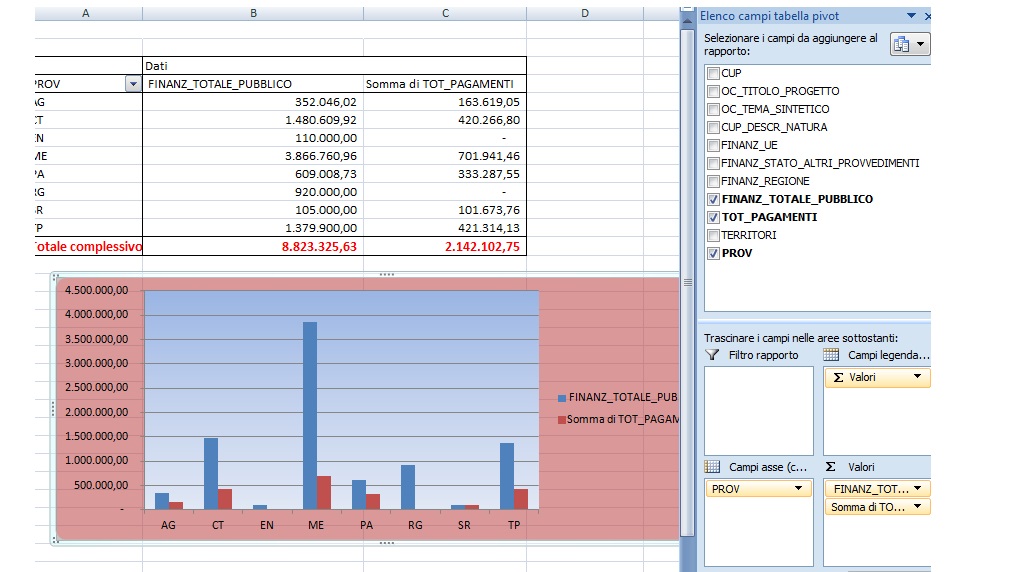Check the TERRITORI field checkbox
The width and height of the screenshot is (1030, 572).
[x=713, y=235]
